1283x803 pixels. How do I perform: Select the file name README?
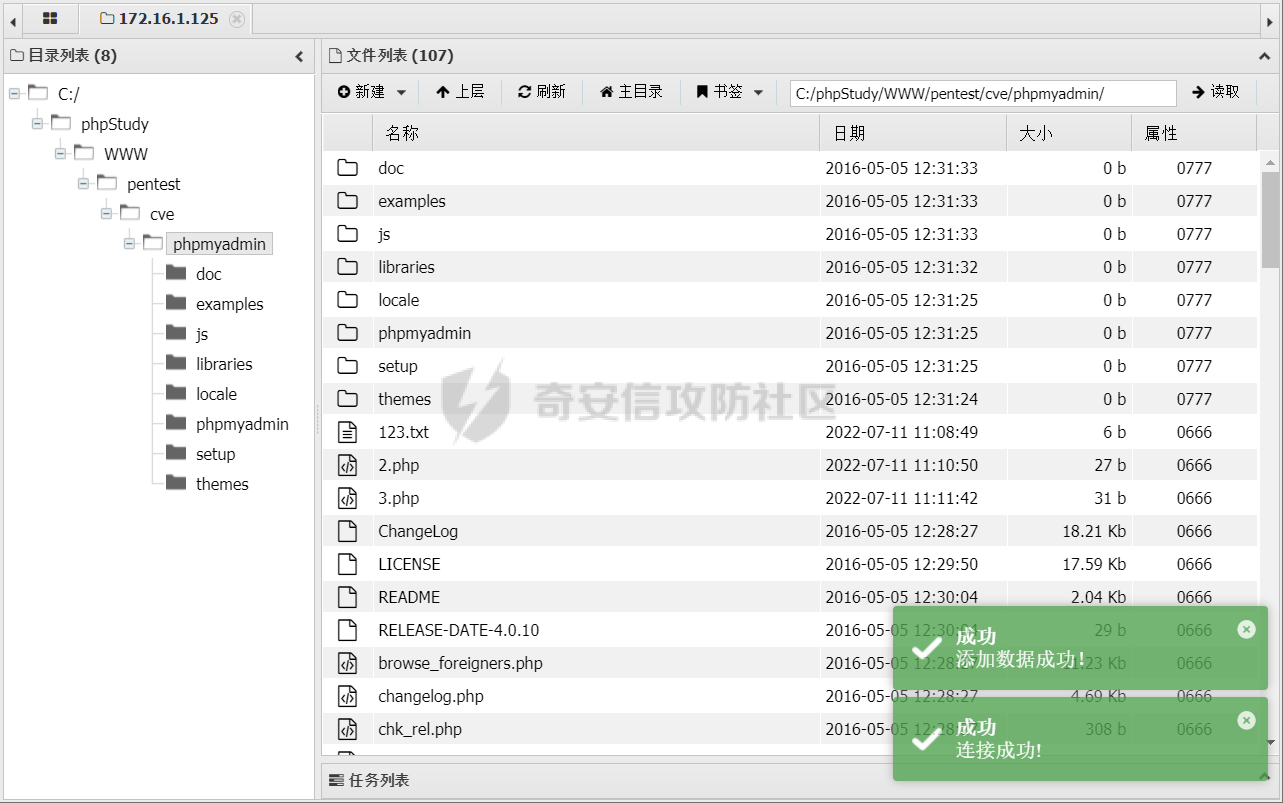click(x=409, y=597)
